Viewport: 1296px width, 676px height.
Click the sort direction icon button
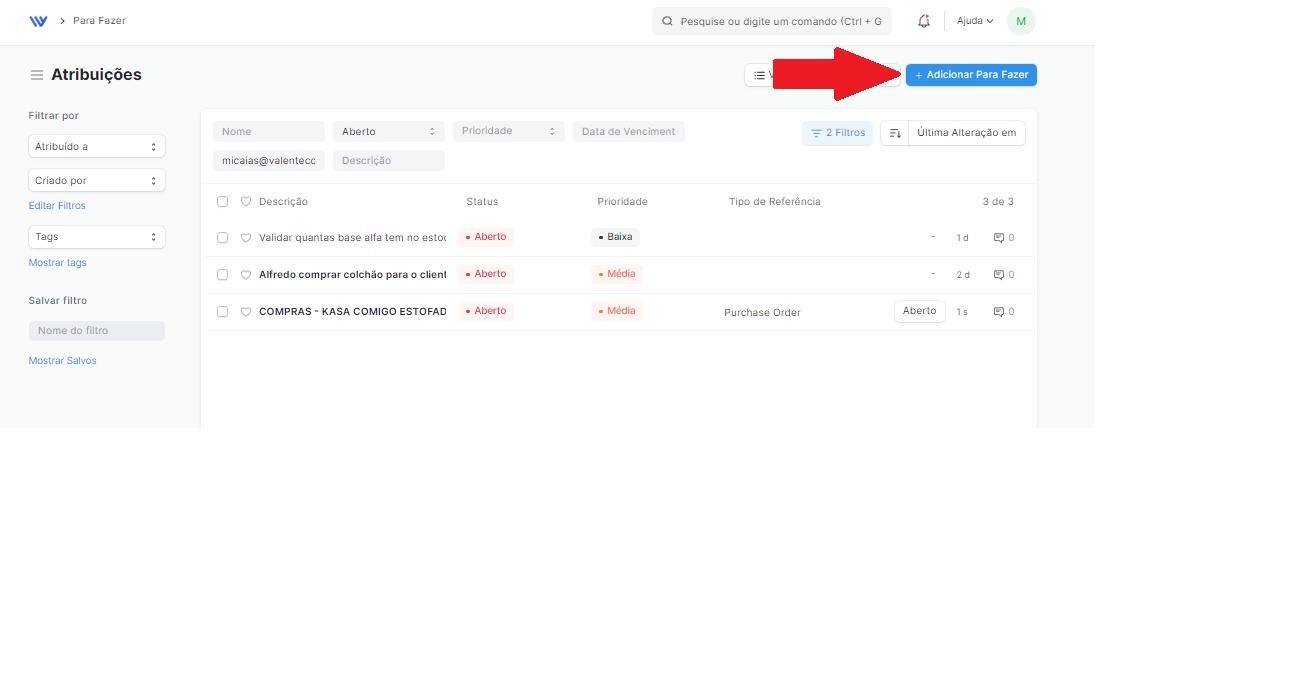(x=895, y=133)
